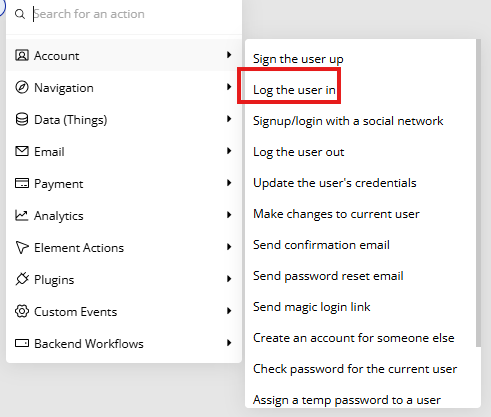This screenshot has height=417, width=491.
Task: Click the Navigation compass icon
Action: pos(22,87)
